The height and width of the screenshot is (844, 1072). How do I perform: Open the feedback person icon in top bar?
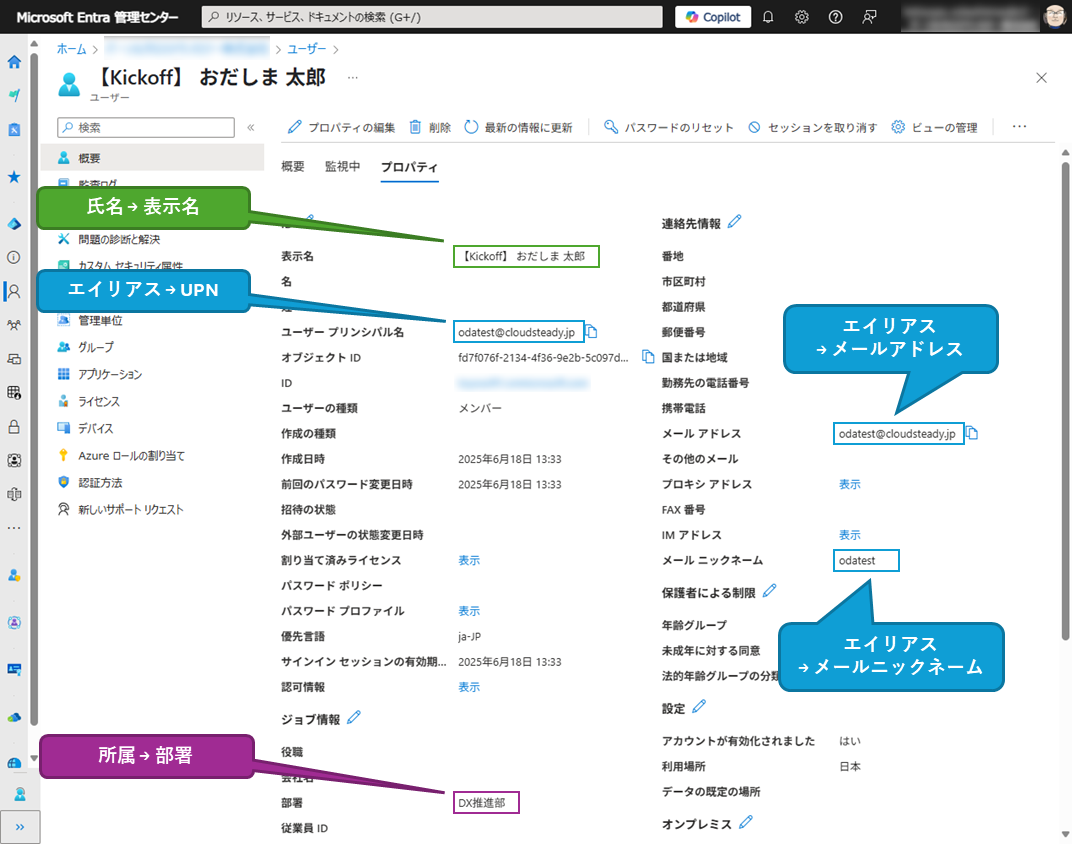point(869,17)
